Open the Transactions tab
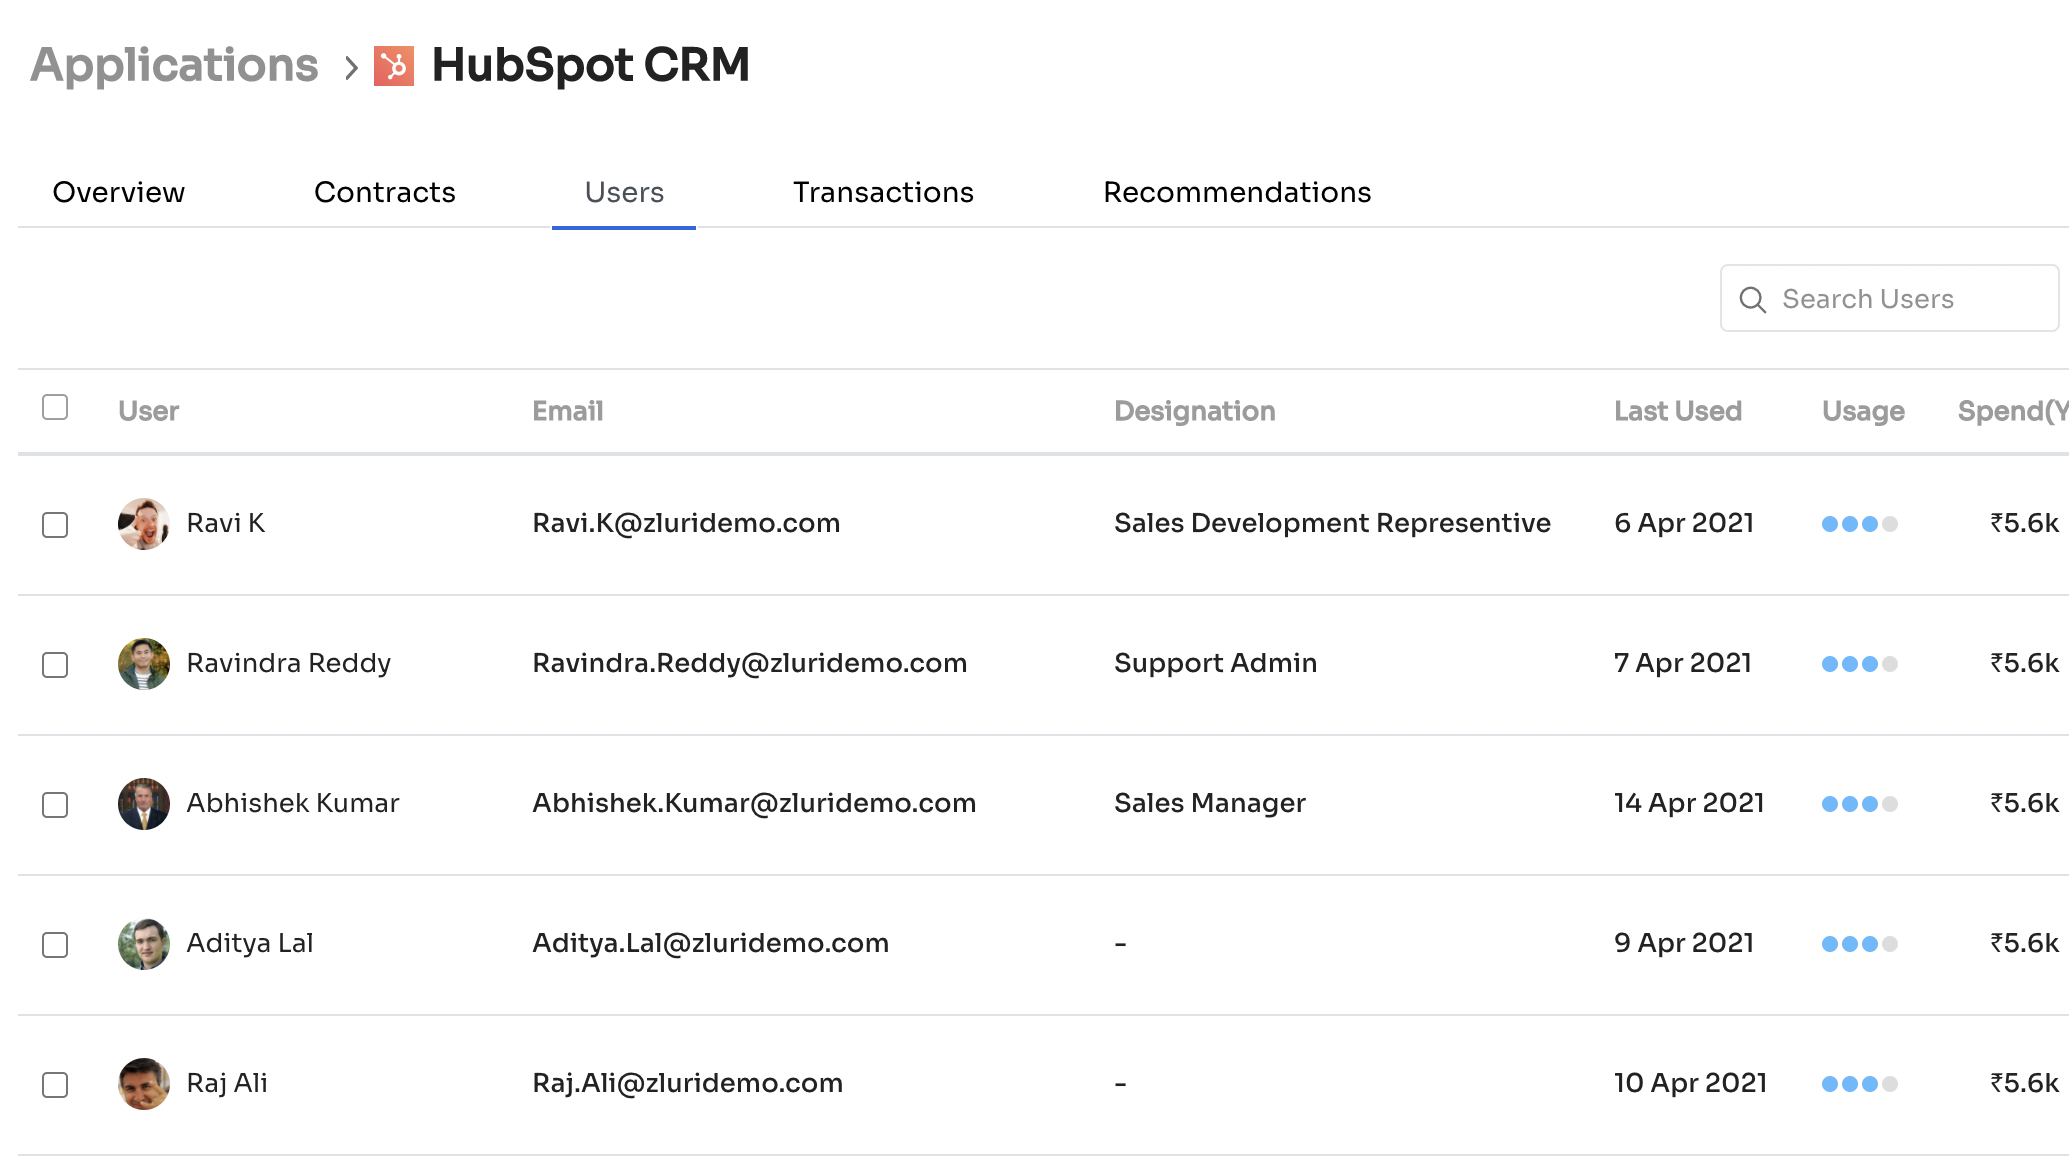The width and height of the screenshot is (2069, 1164). (883, 192)
